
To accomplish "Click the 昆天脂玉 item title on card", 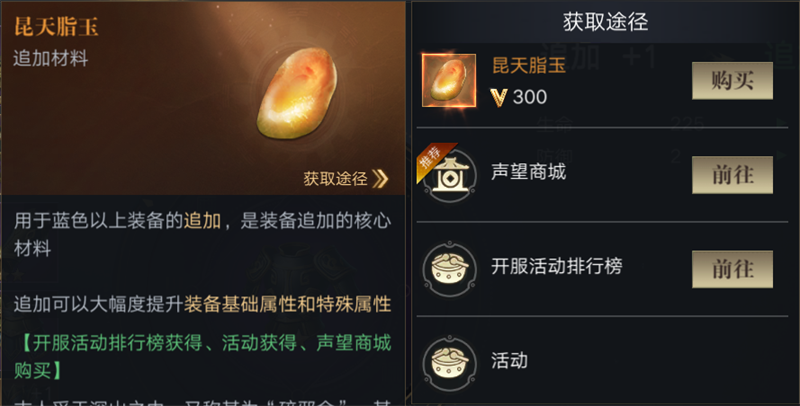I will (x=56, y=27).
